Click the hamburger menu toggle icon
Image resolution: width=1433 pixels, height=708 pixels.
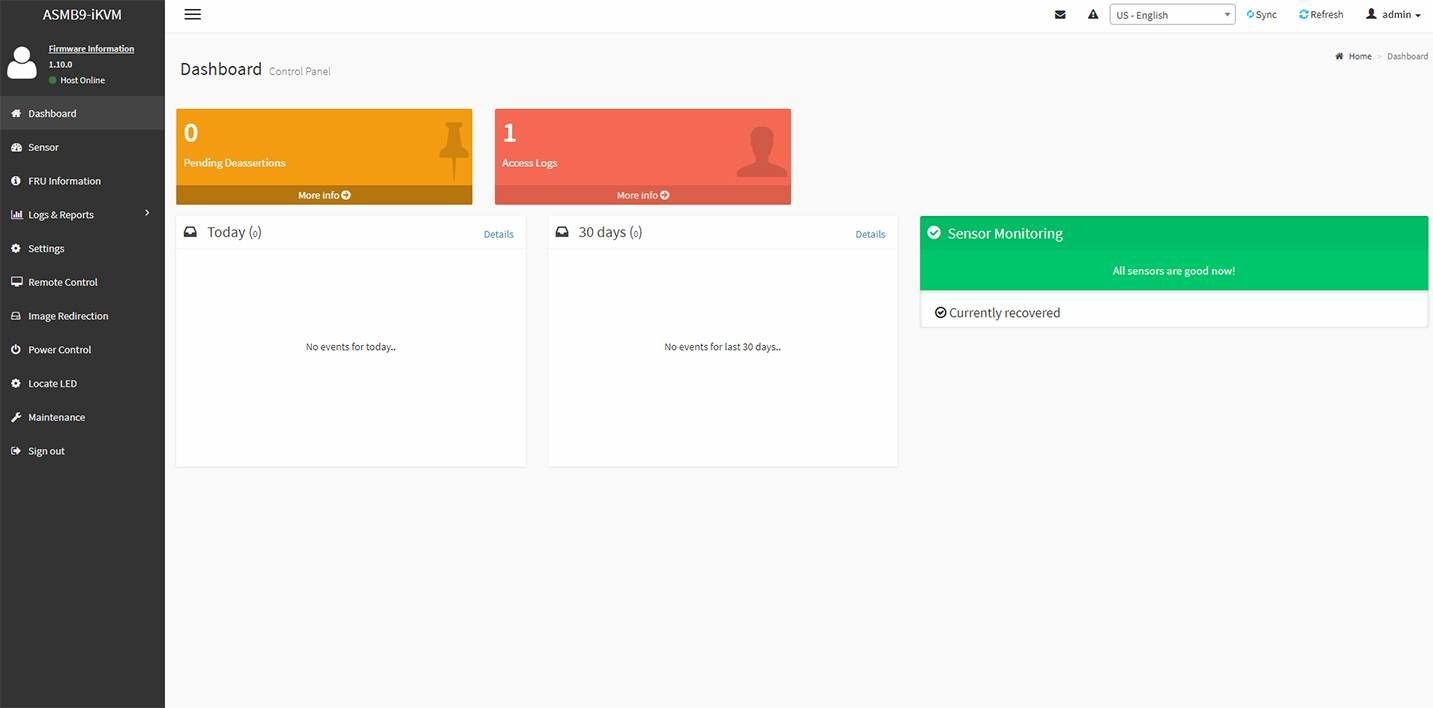pyautogui.click(x=193, y=14)
